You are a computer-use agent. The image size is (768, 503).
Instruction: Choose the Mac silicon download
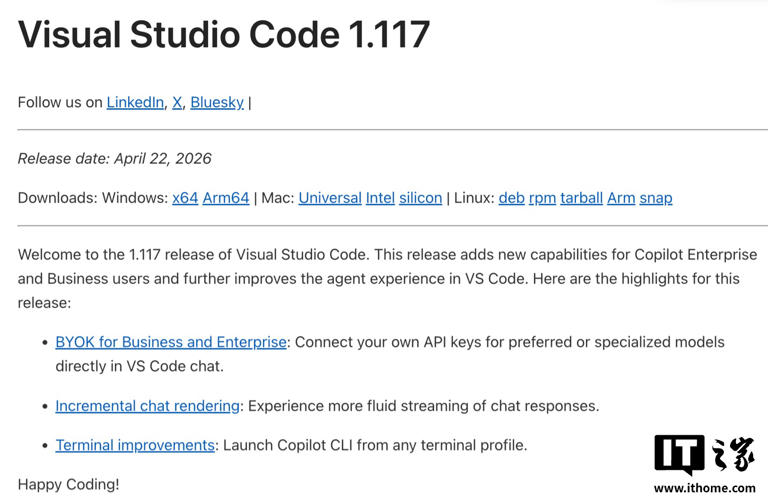coord(420,198)
